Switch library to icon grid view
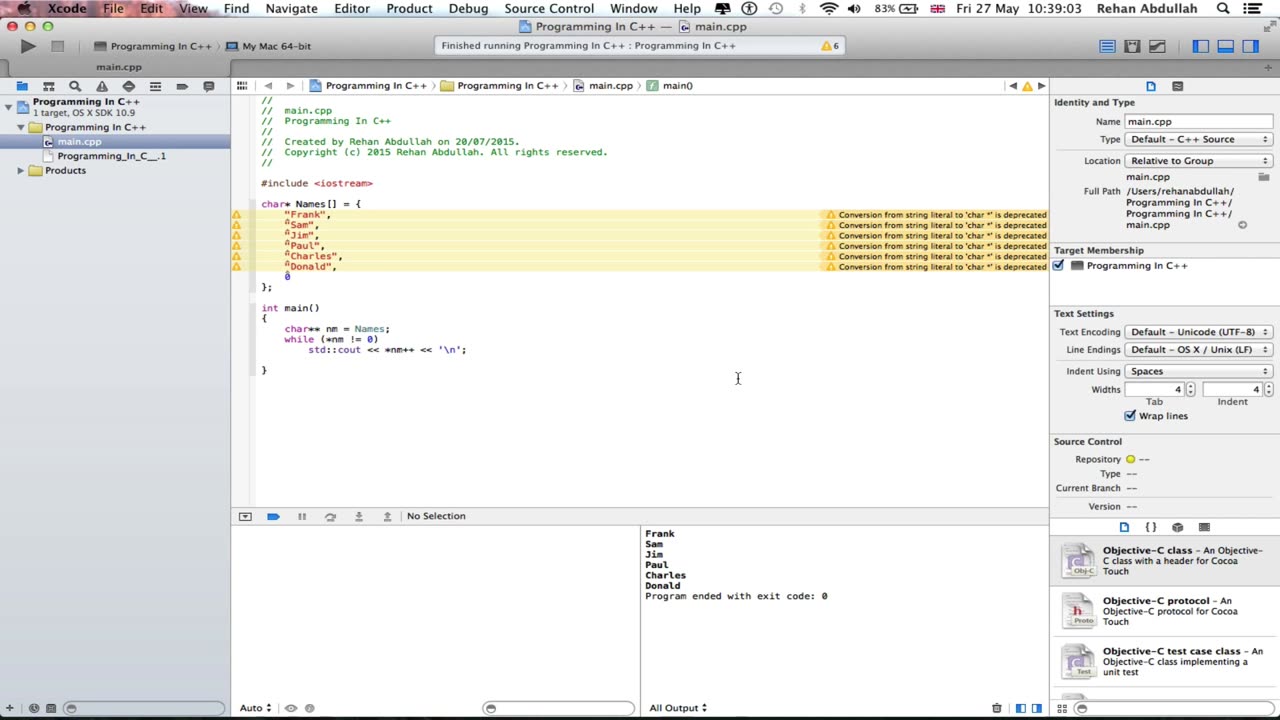 pos(1062,708)
